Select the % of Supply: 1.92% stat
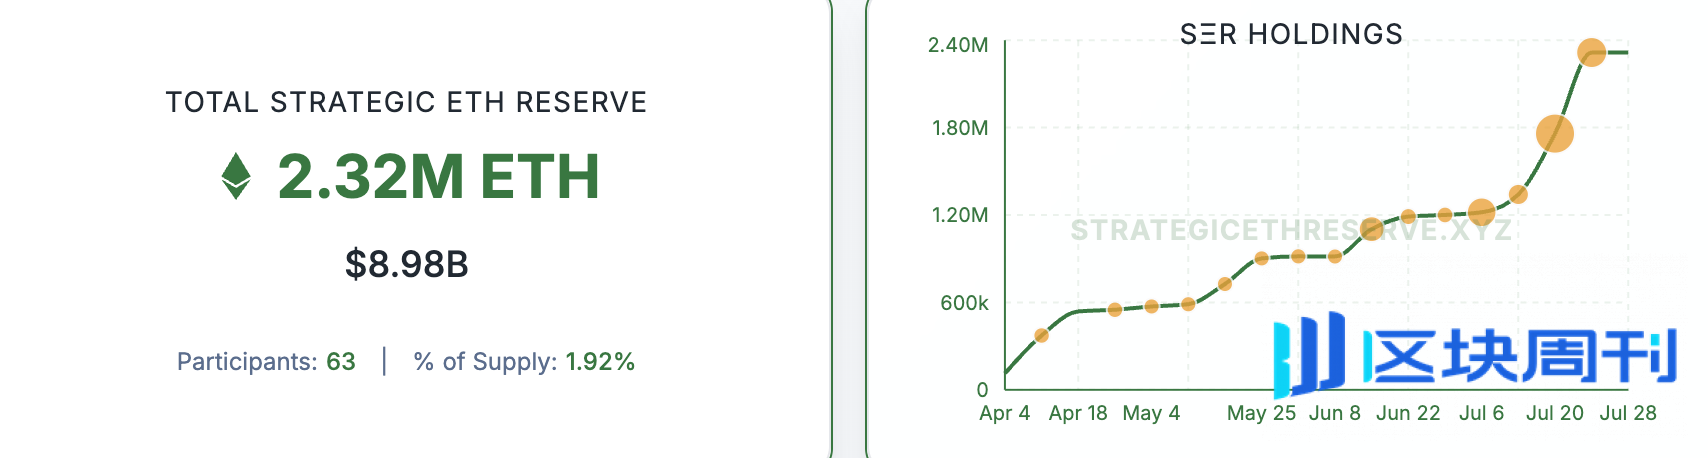The width and height of the screenshot is (1708, 458). (x=524, y=361)
